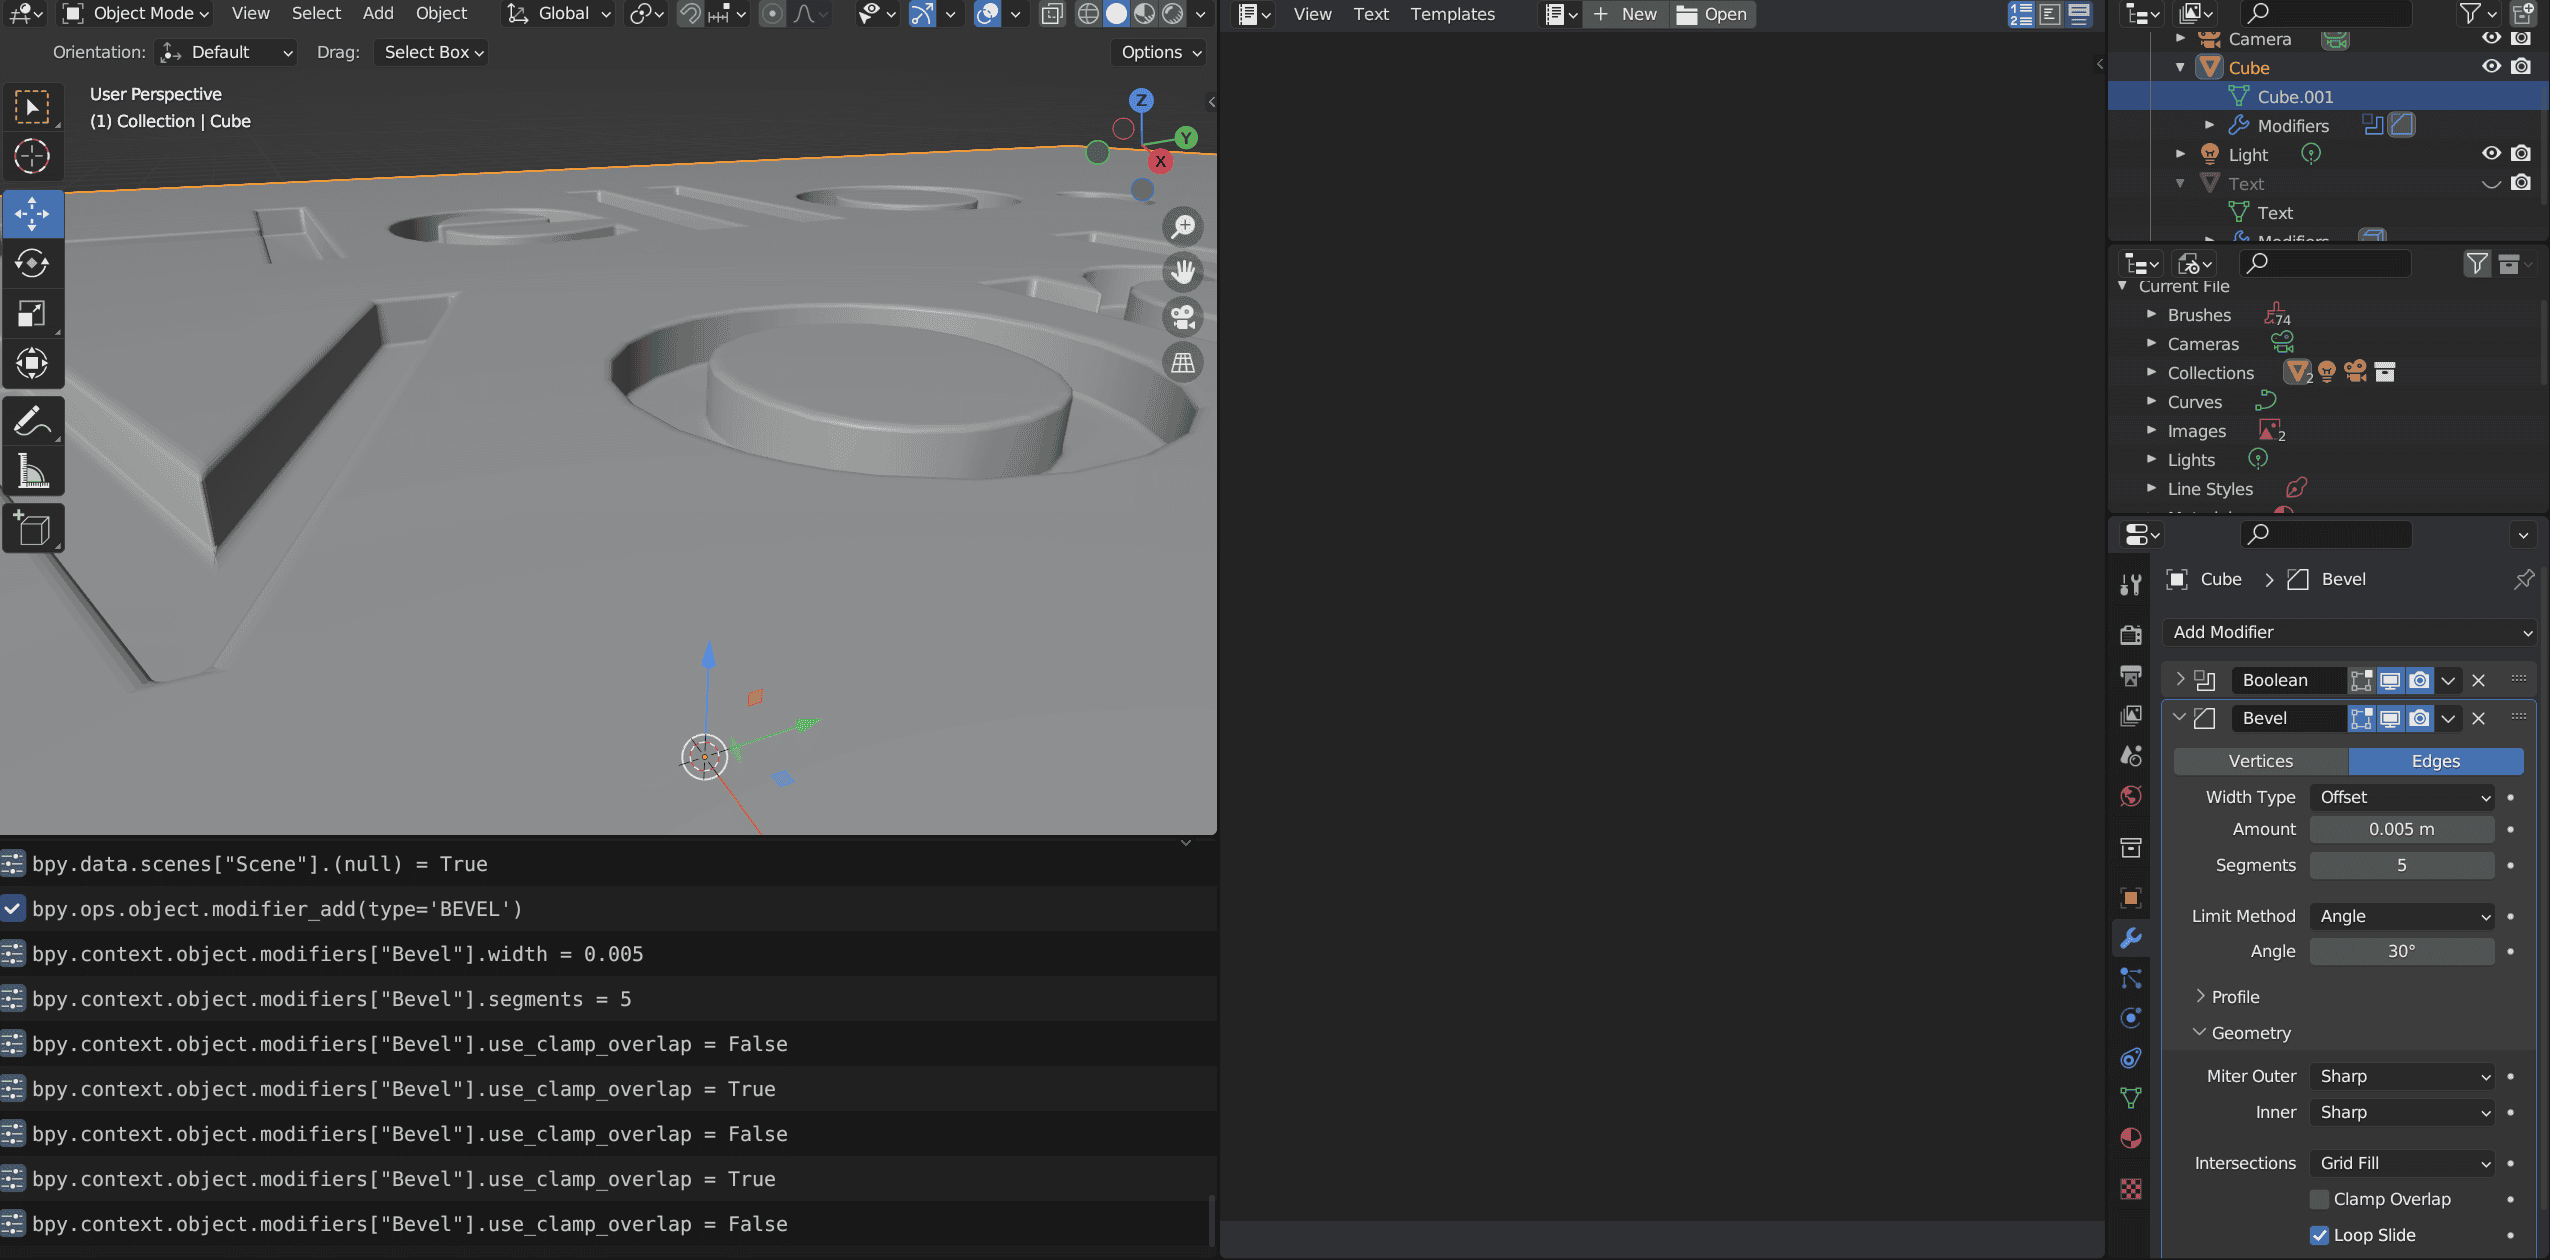Open the viewport Add menu

click(x=378, y=14)
